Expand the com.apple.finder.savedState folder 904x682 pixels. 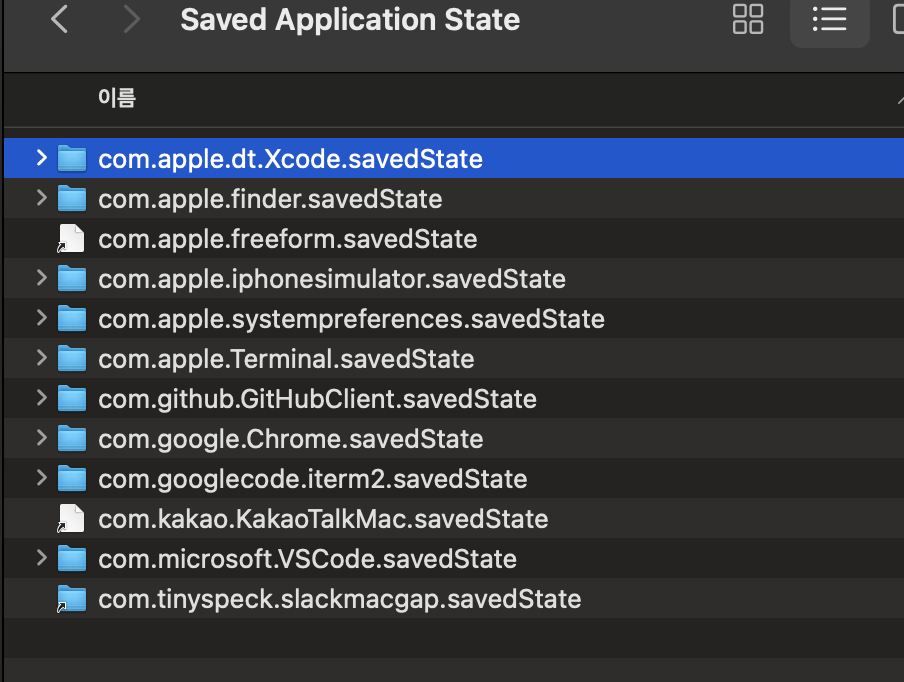click(x=41, y=198)
